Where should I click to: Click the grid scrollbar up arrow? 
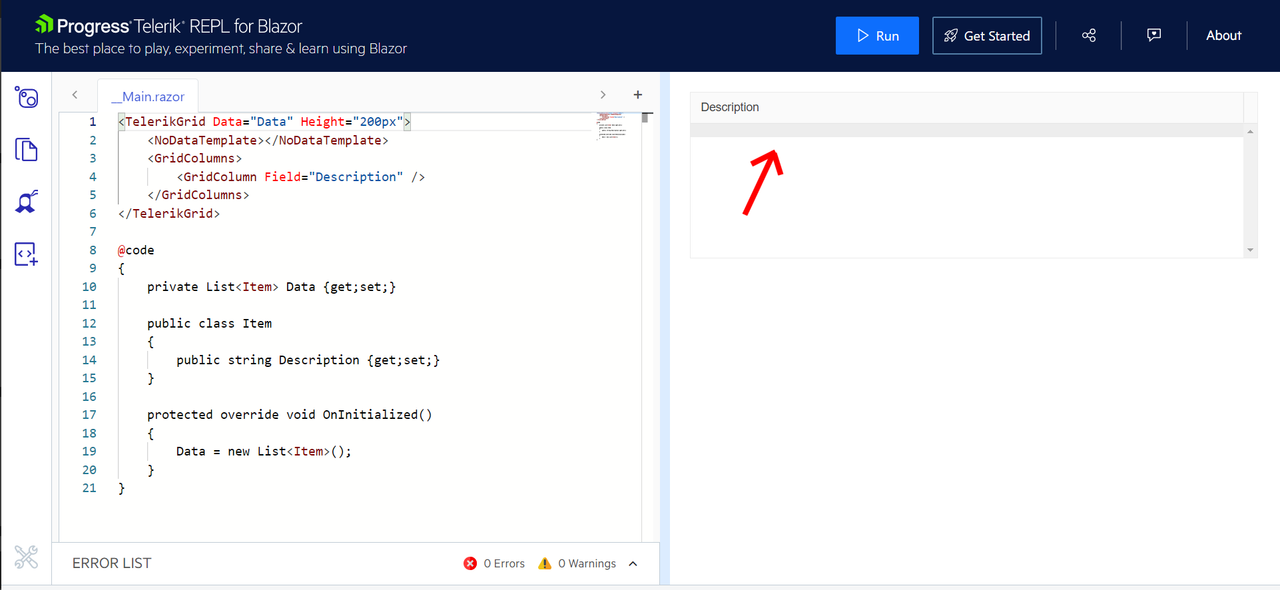tap(1251, 132)
